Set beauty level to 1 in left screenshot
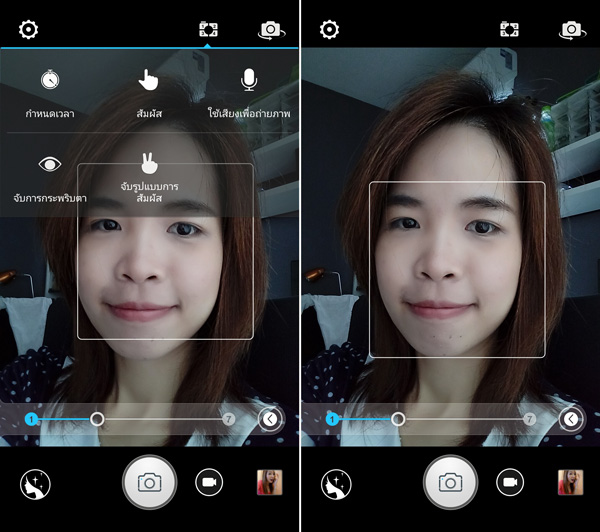 [x=31, y=419]
